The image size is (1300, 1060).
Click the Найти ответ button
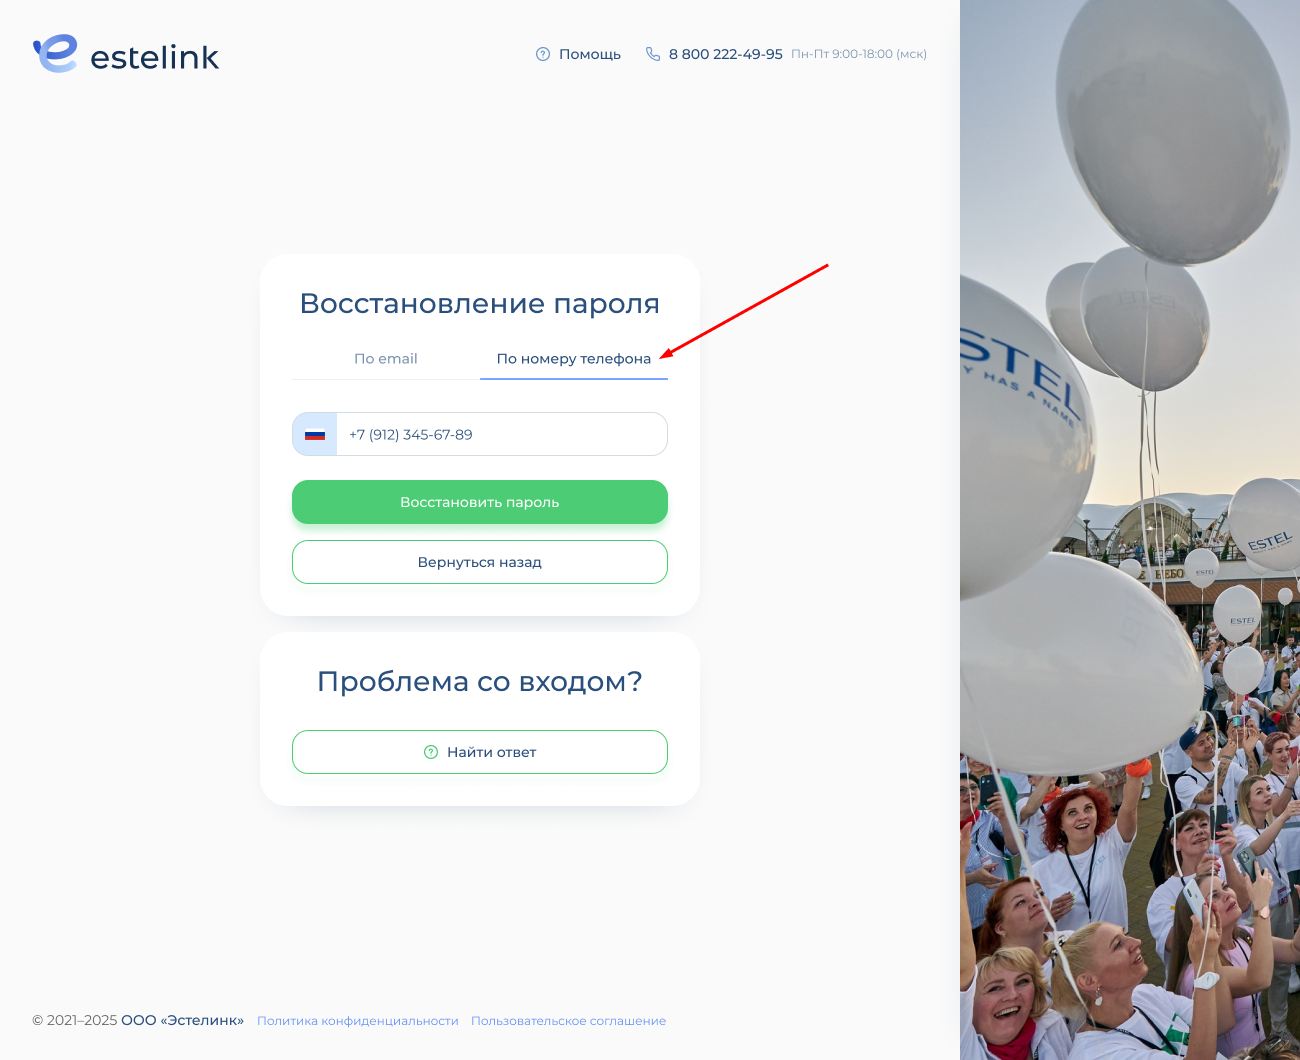click(x=480, y=752)
